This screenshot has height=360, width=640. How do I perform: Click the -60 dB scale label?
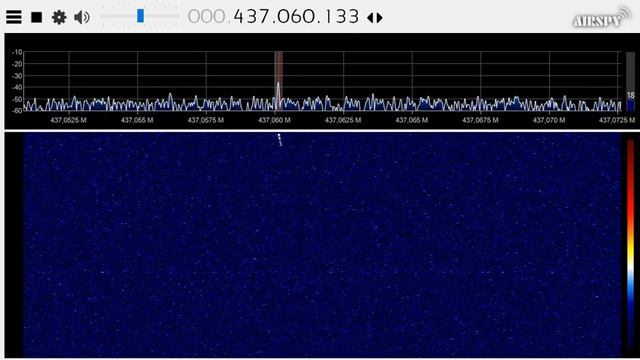tap(17, 111)
